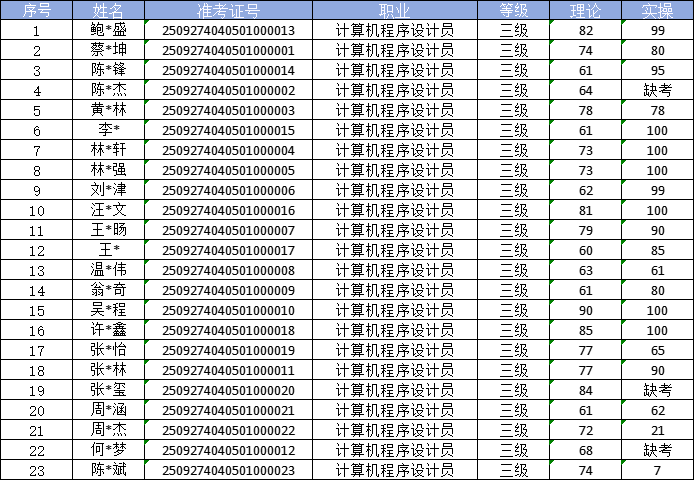This screenshot has height=480, width=694.
Task: Click the 实操 column header
Action: (657, 10)
